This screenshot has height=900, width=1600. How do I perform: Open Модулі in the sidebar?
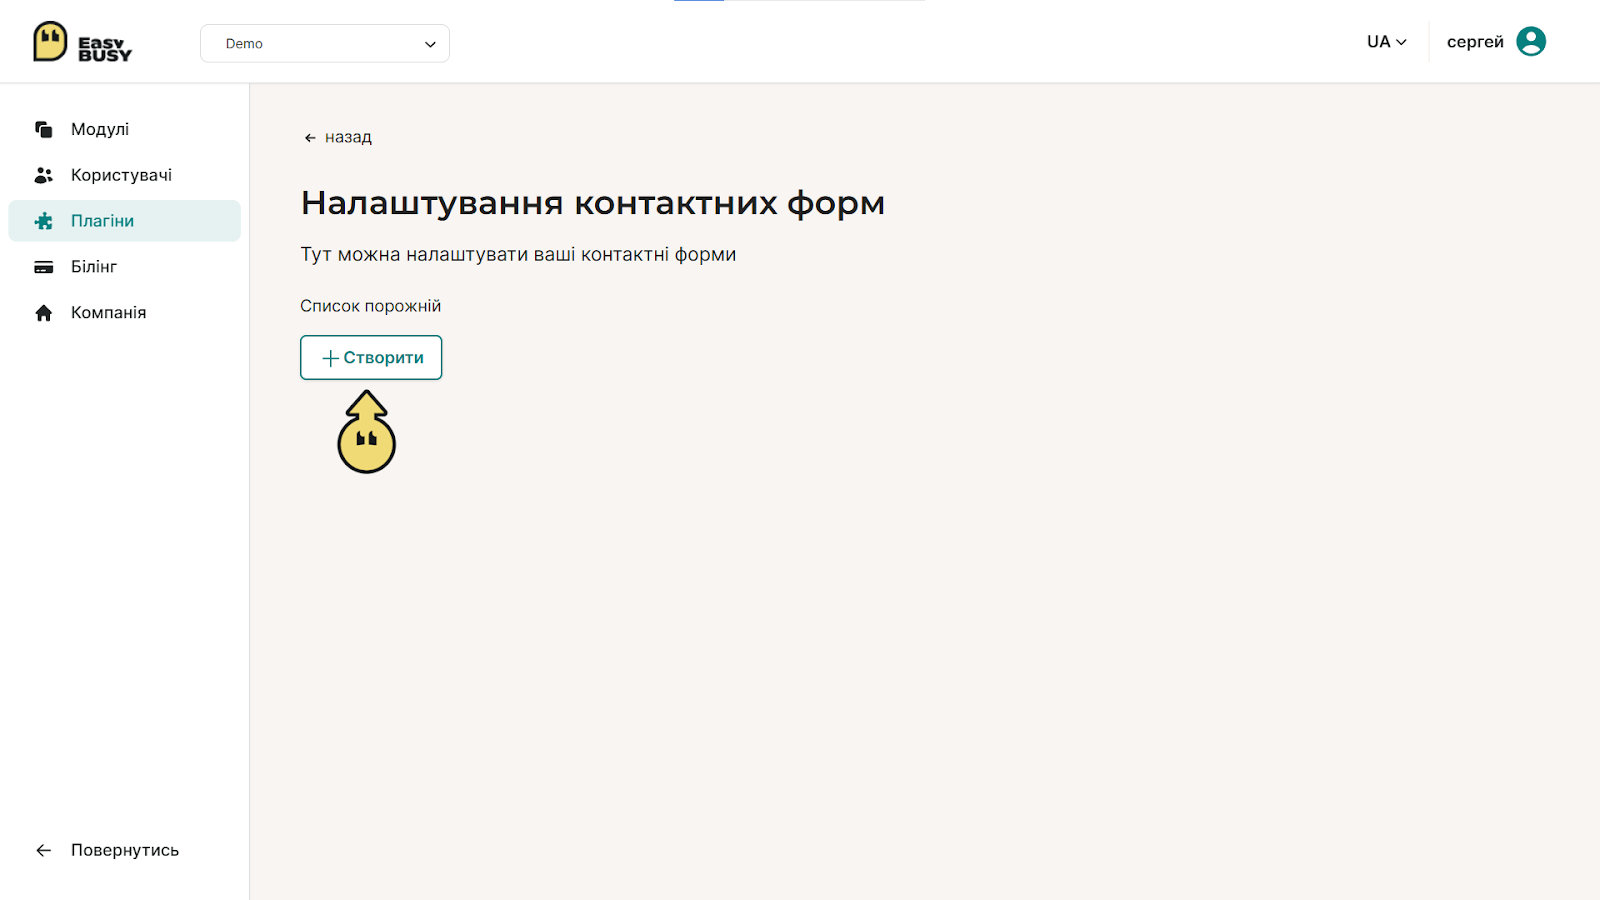pos(125,129)
